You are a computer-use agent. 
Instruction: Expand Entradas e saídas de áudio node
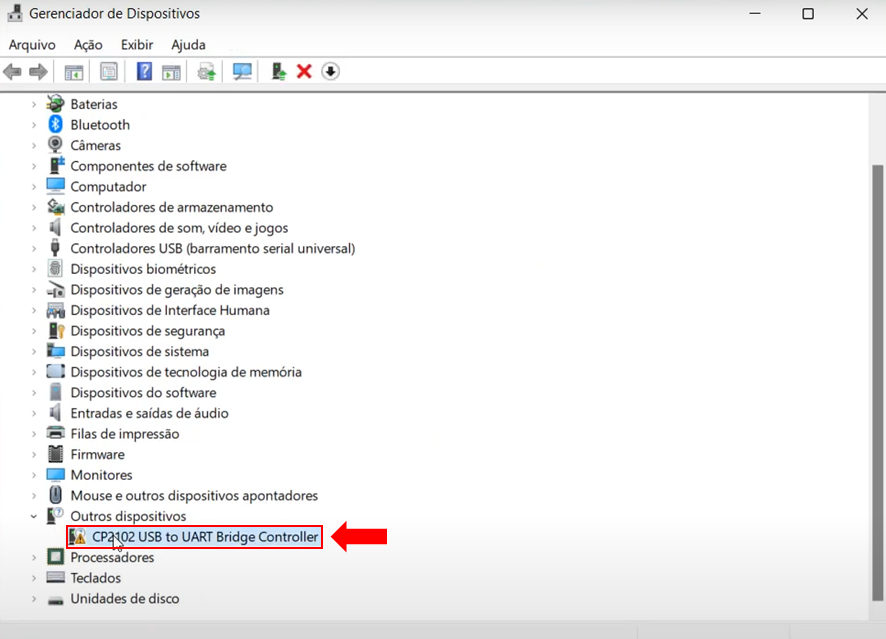pos(34,413)
